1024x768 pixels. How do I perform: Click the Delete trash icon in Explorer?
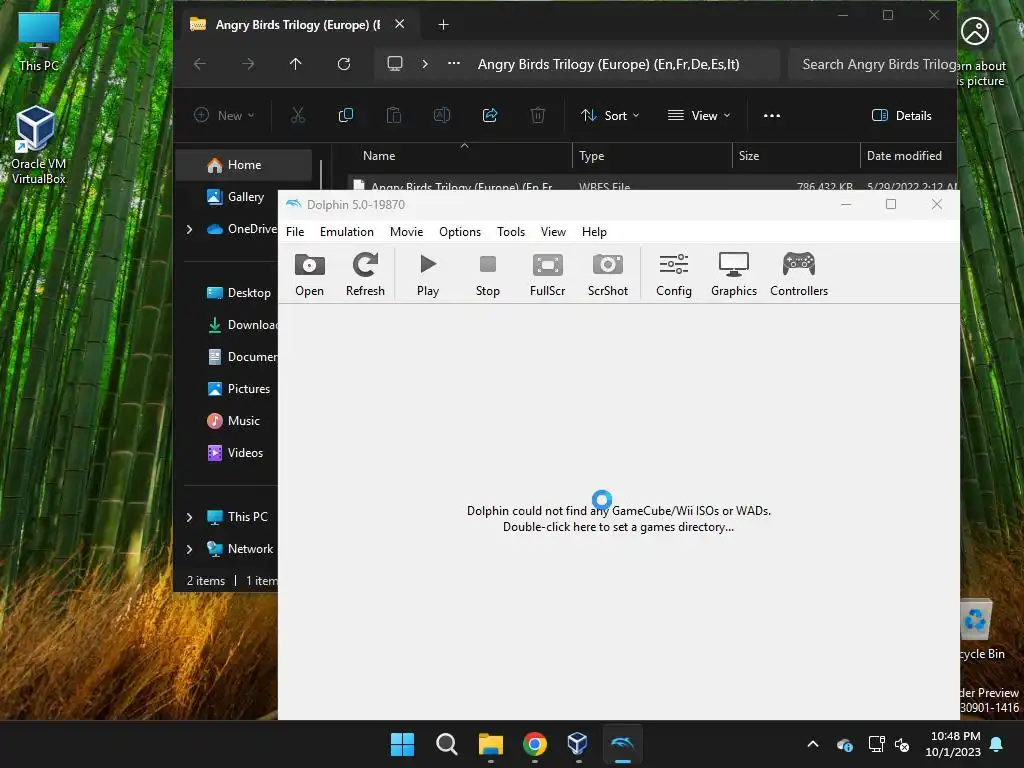[537, 116]
